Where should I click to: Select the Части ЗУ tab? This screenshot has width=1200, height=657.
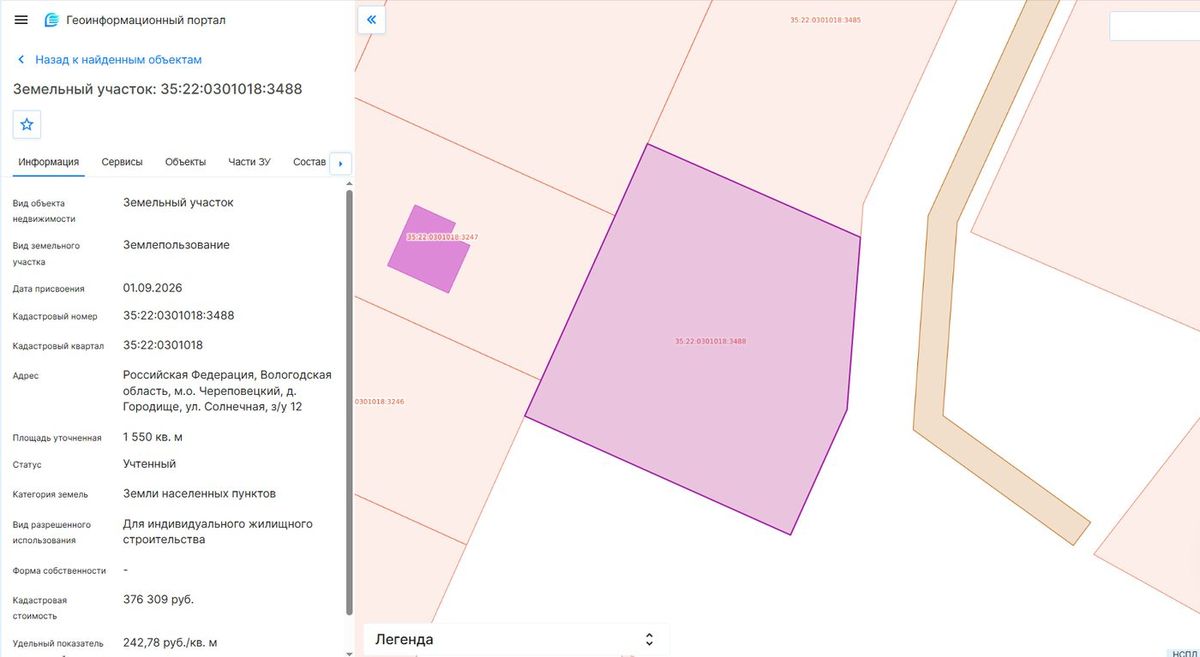249,162
